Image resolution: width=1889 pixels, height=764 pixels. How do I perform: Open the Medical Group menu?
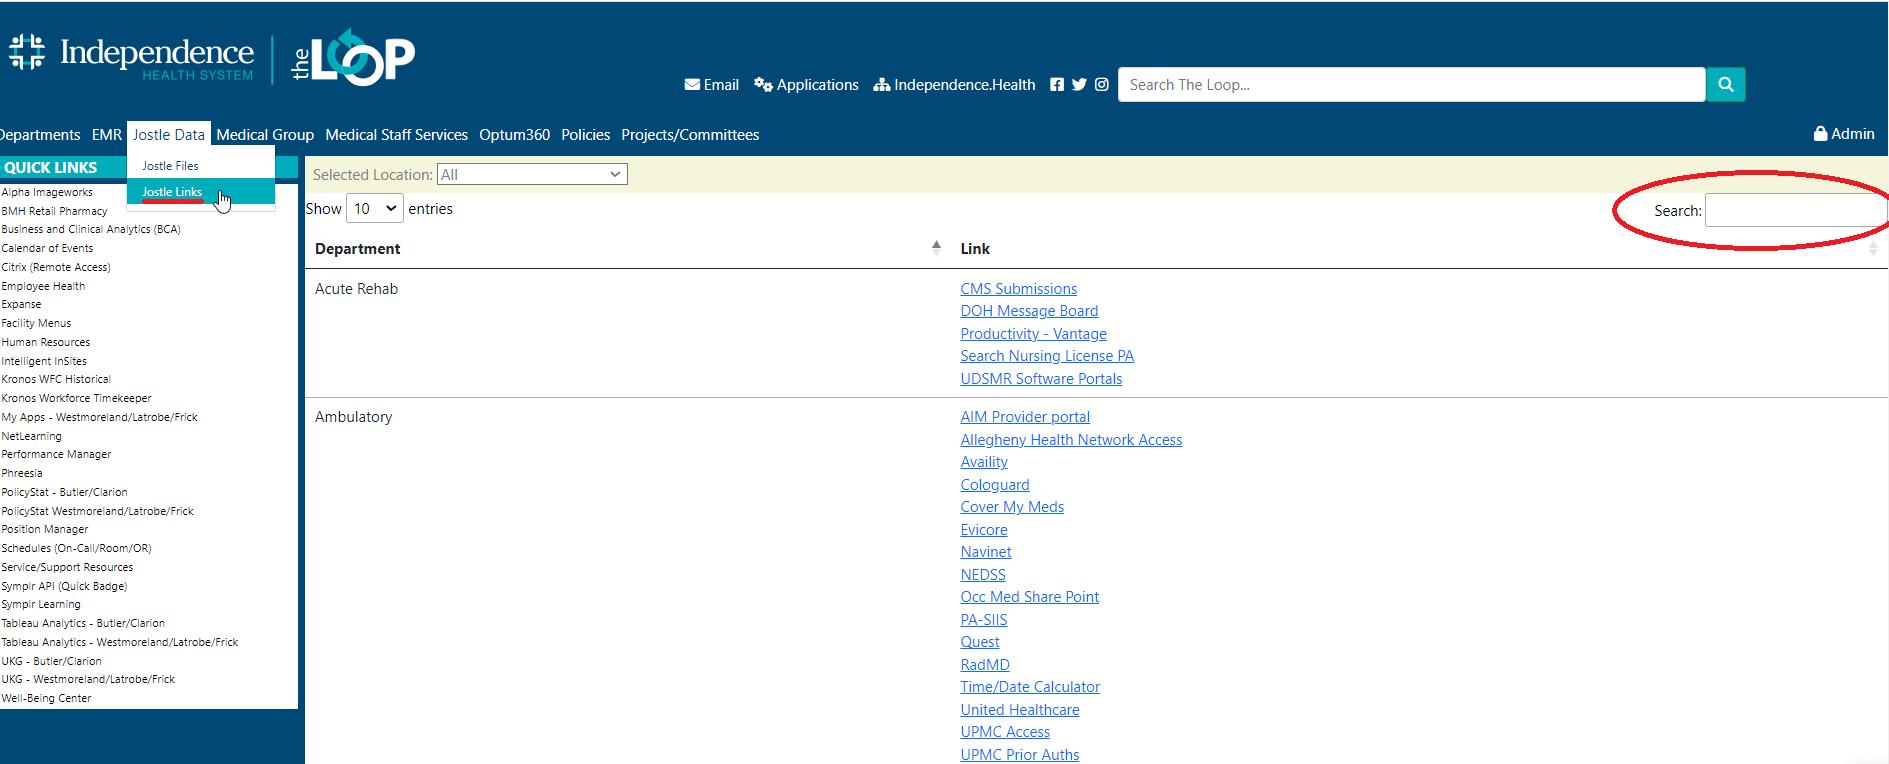tap(265, 135)
